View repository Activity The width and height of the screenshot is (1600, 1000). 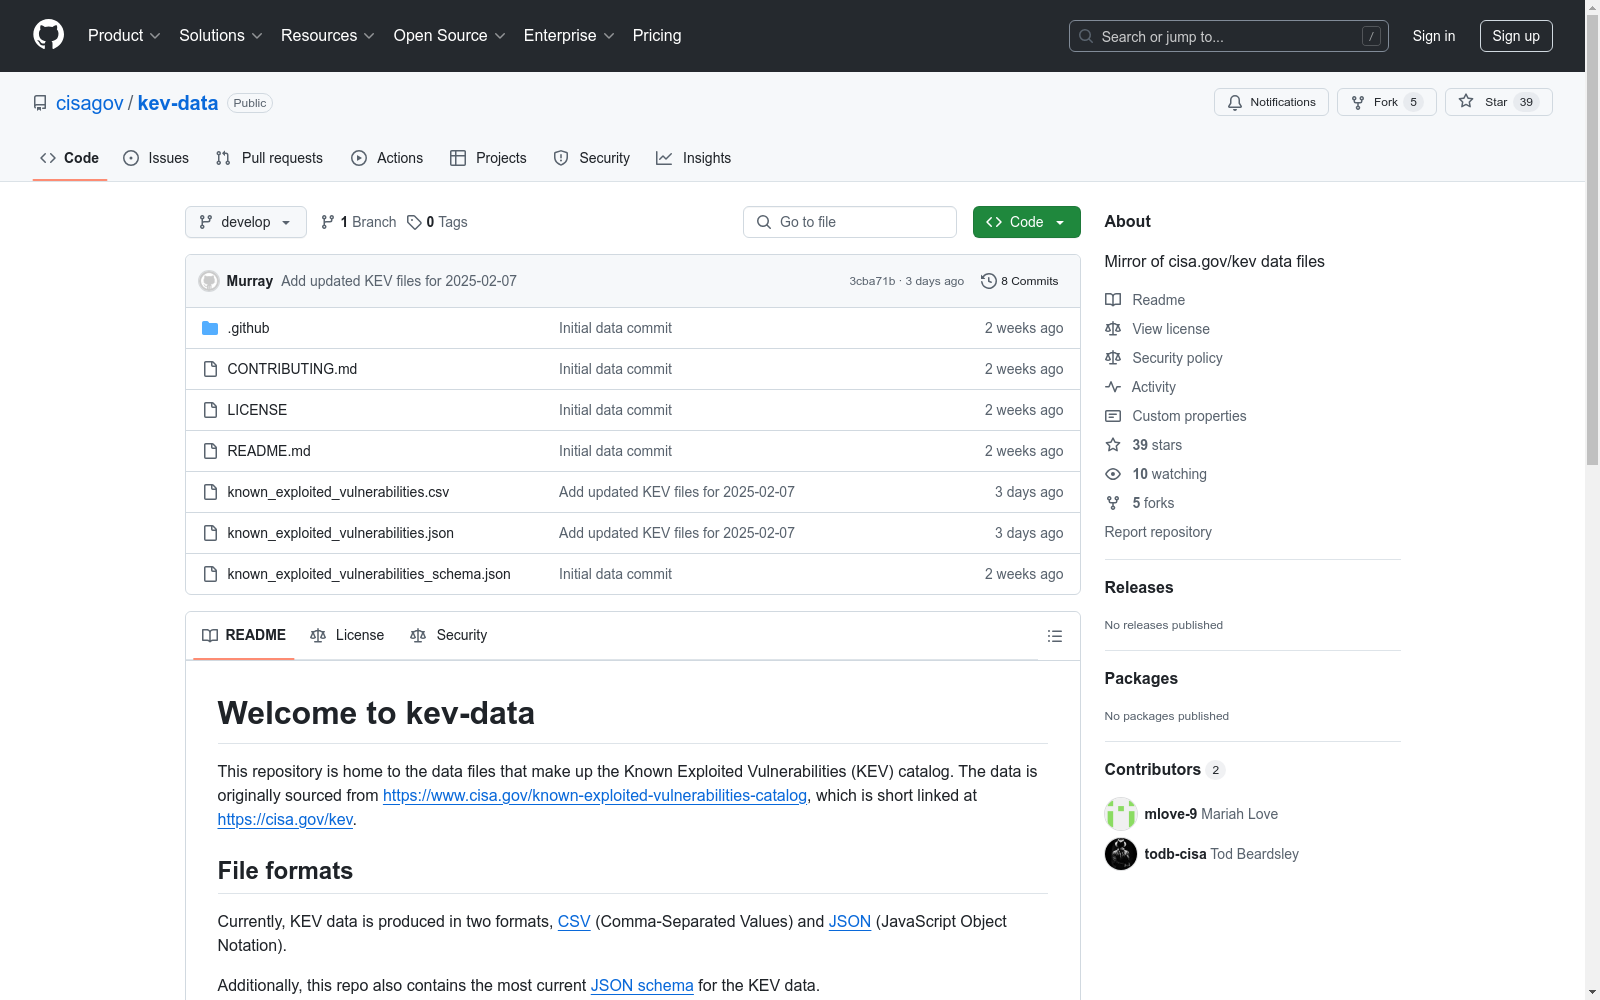[1141, 387]
